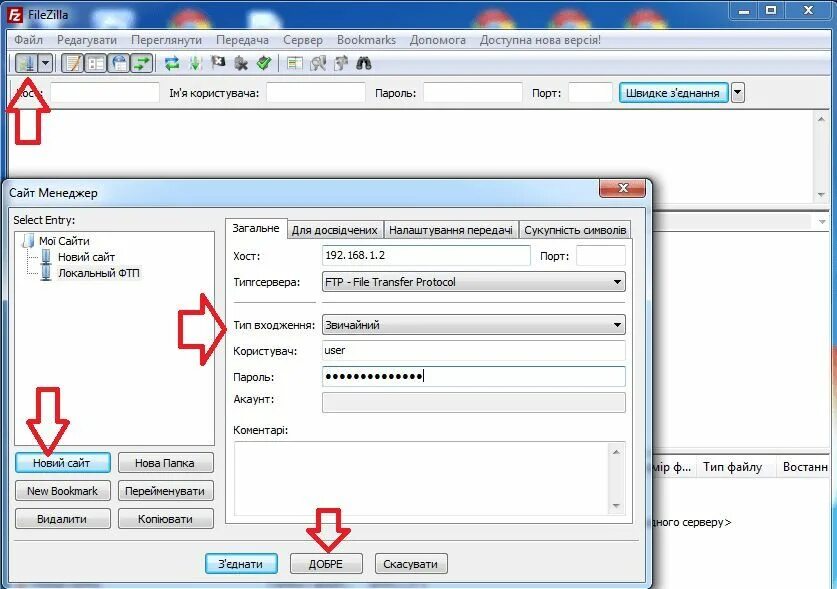Select the Мої Сайти root entry

tap(64, 241)
